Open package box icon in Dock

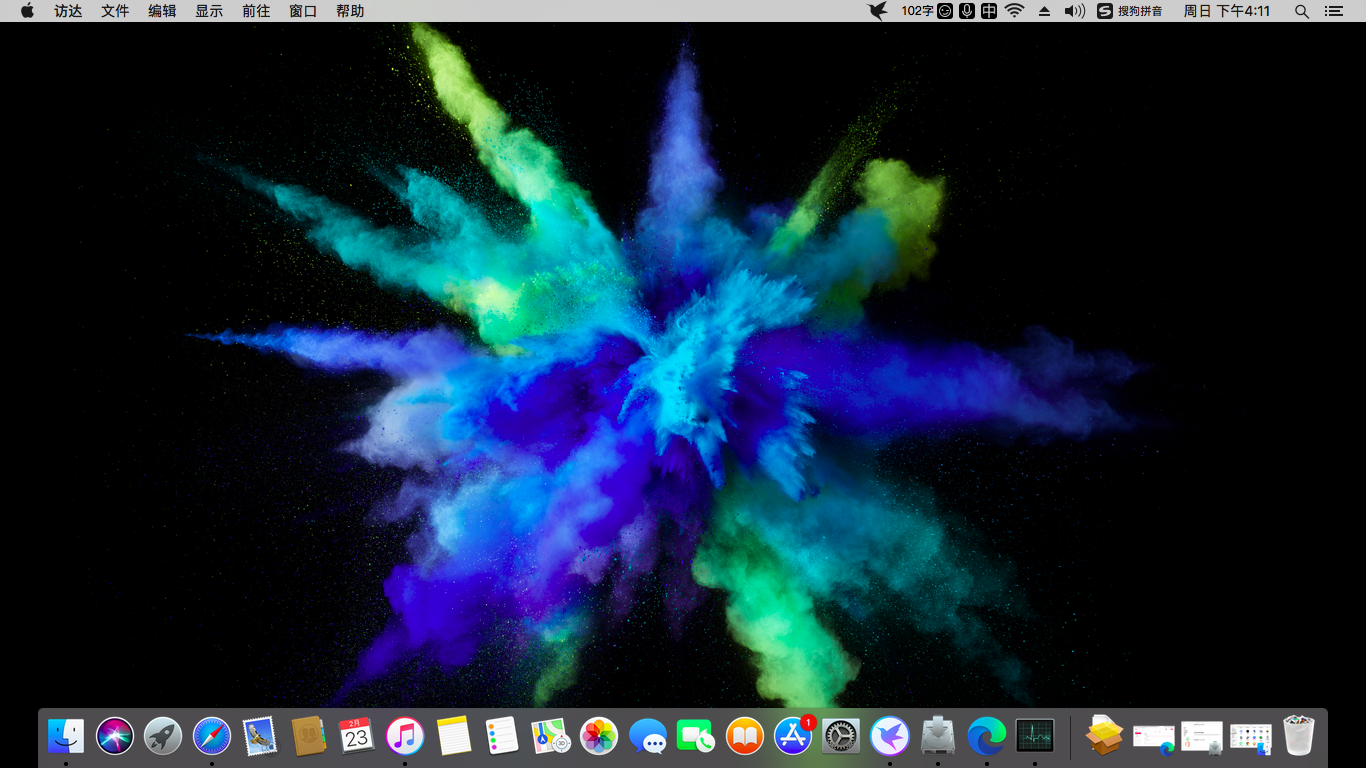(x=1105, y=737)
